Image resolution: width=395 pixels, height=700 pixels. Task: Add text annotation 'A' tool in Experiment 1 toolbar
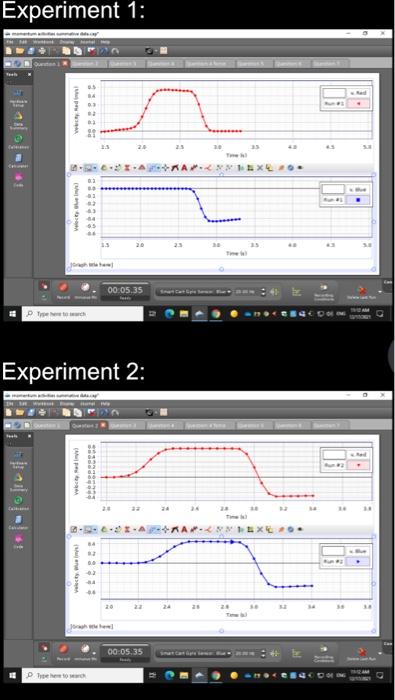184,168
